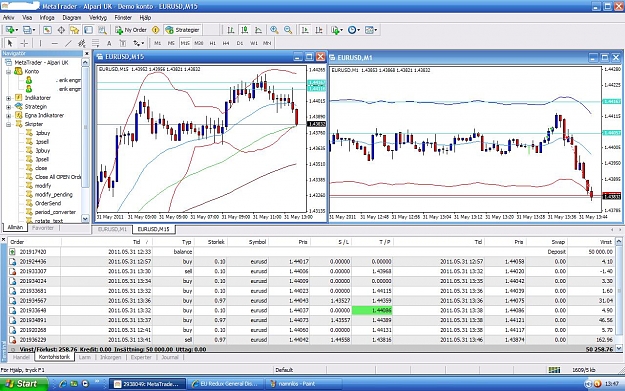The width and height of the screenshot is (625, 391).
Task: Toggle the chart shift icon
Action: (319, 30)
